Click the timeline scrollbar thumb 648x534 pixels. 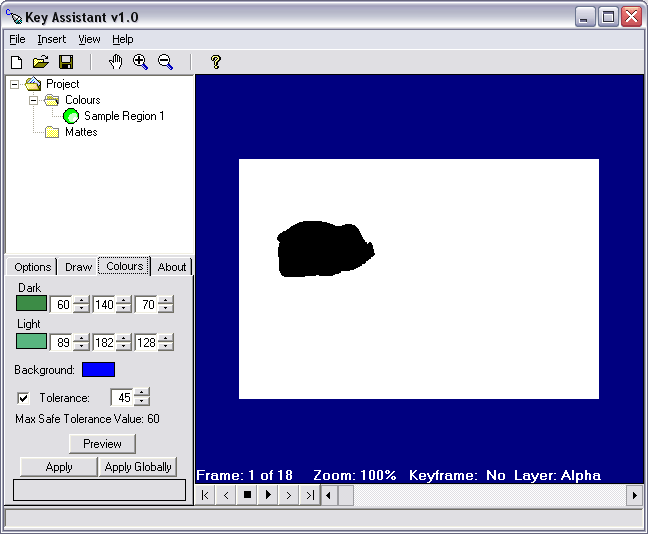click(346, 495)
